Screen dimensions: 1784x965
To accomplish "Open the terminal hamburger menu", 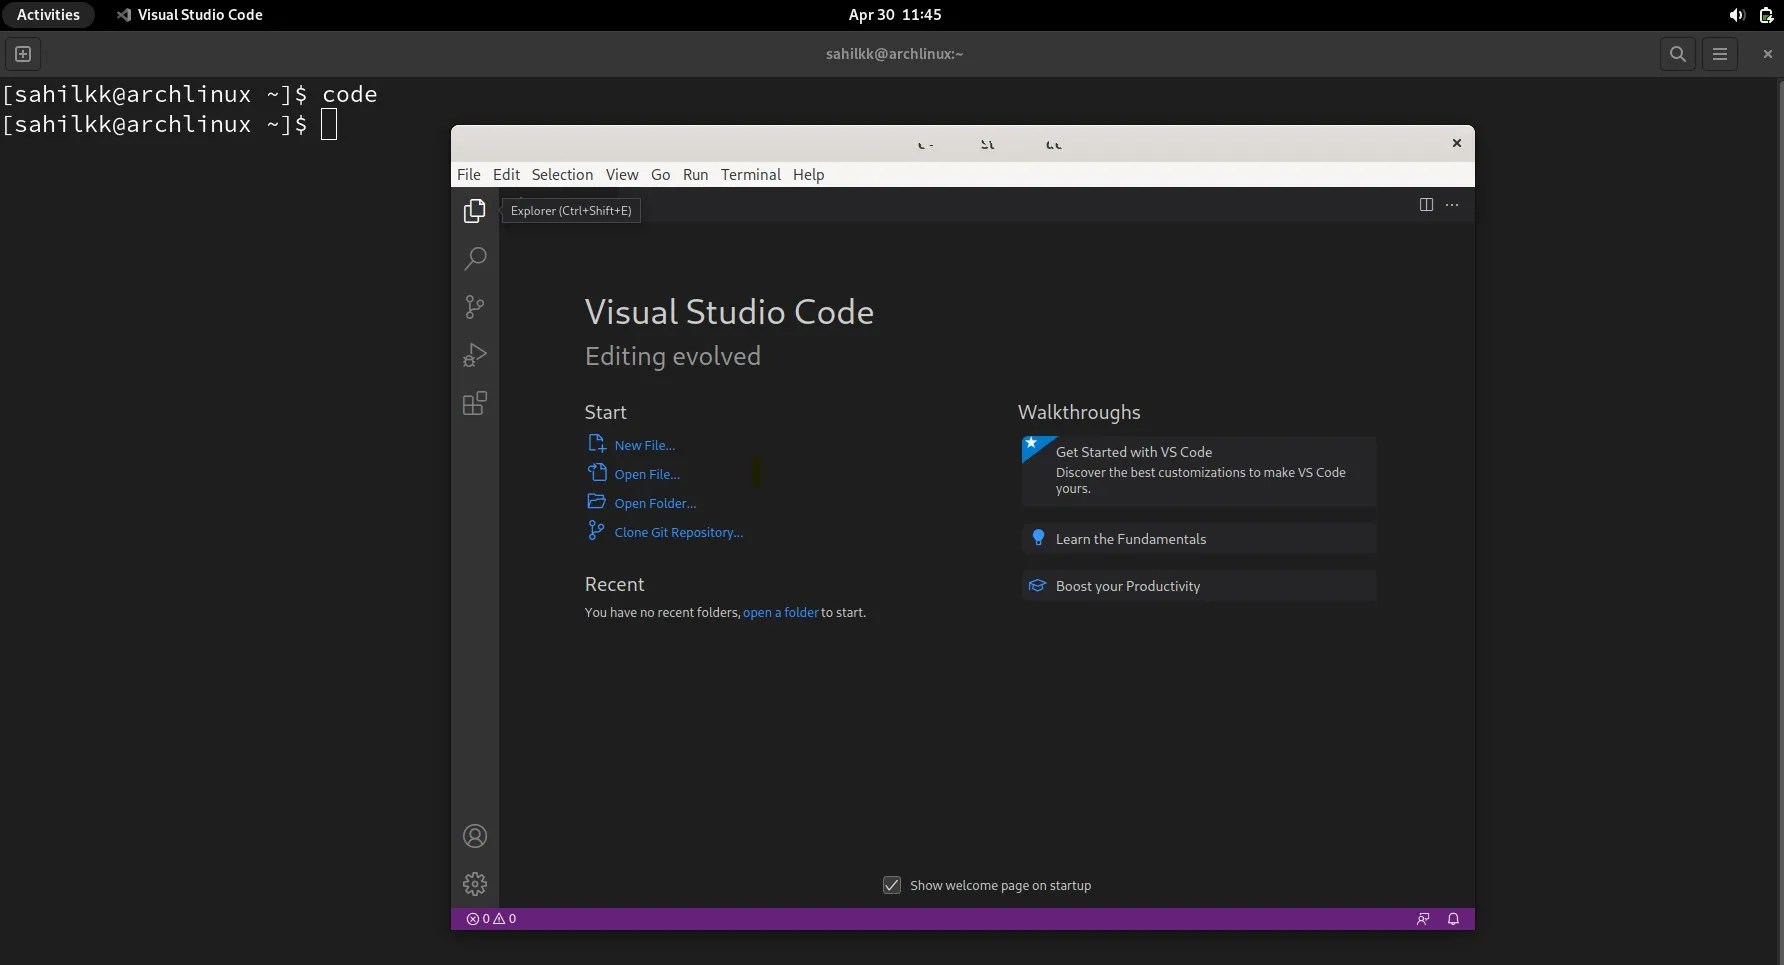I will coord(1721,54).
